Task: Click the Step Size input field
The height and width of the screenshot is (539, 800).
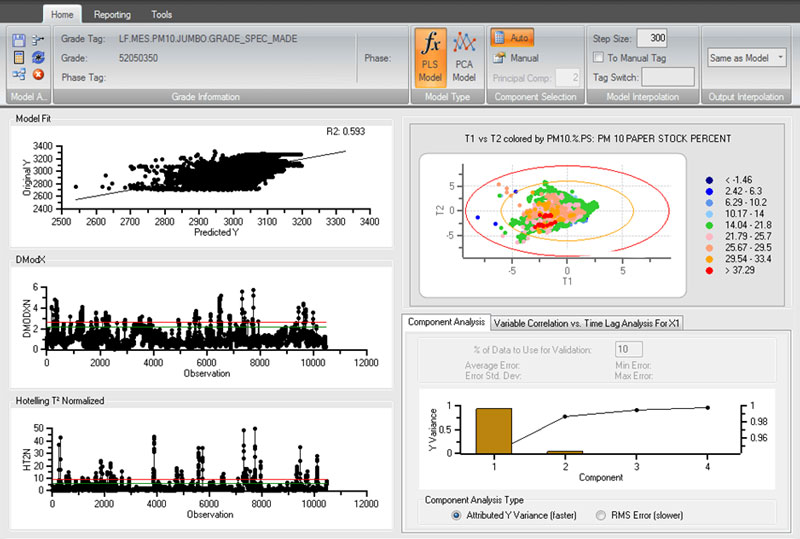Action: (652, 38)
